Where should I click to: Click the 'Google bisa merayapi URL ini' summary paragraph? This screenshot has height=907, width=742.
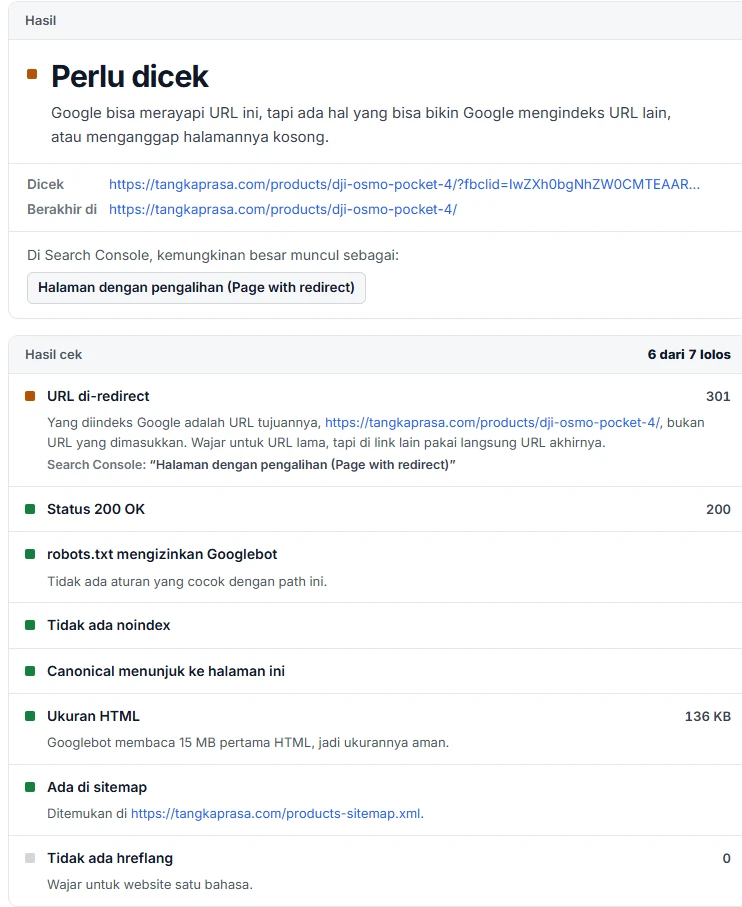click(361, 125)
